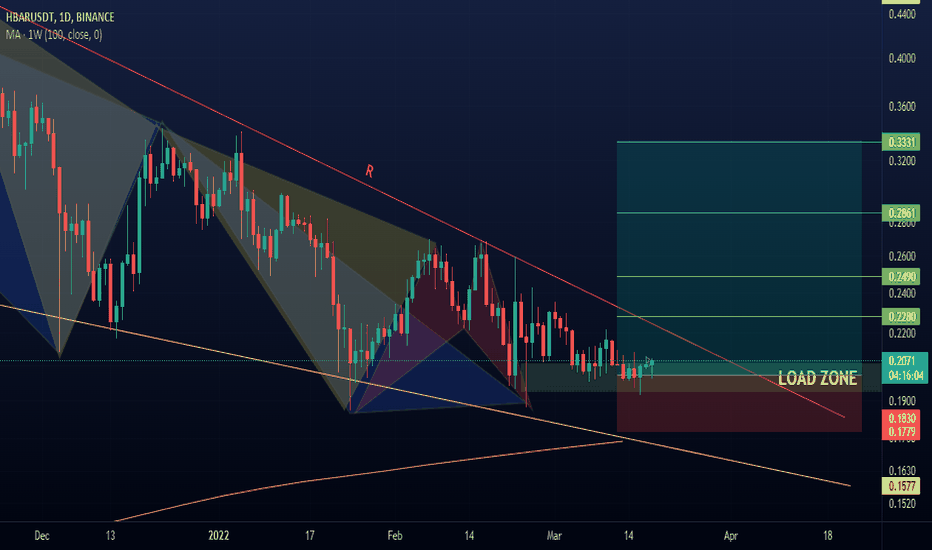The height and width of the screenshot is (550, 932).
Task: Select the 0.3331 target price label
Action: tap(901, 142)
